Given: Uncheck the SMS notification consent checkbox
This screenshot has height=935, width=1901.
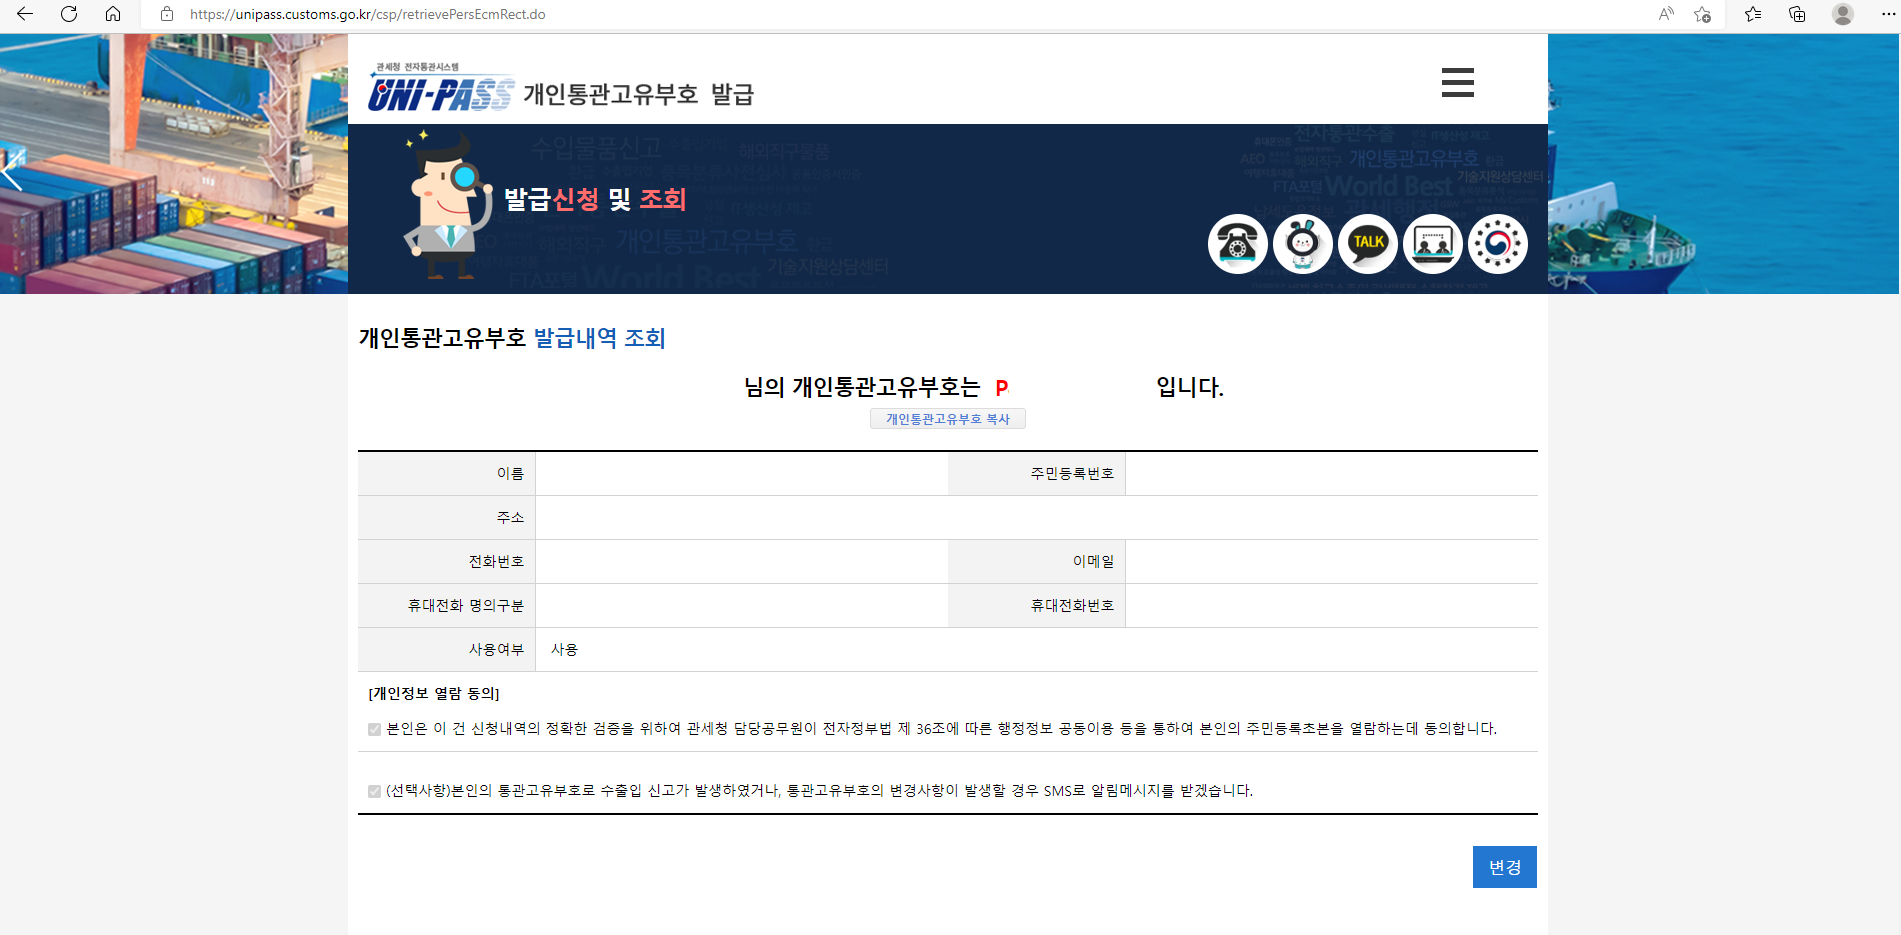Looking at the screenshot, I should click(372, 790).
